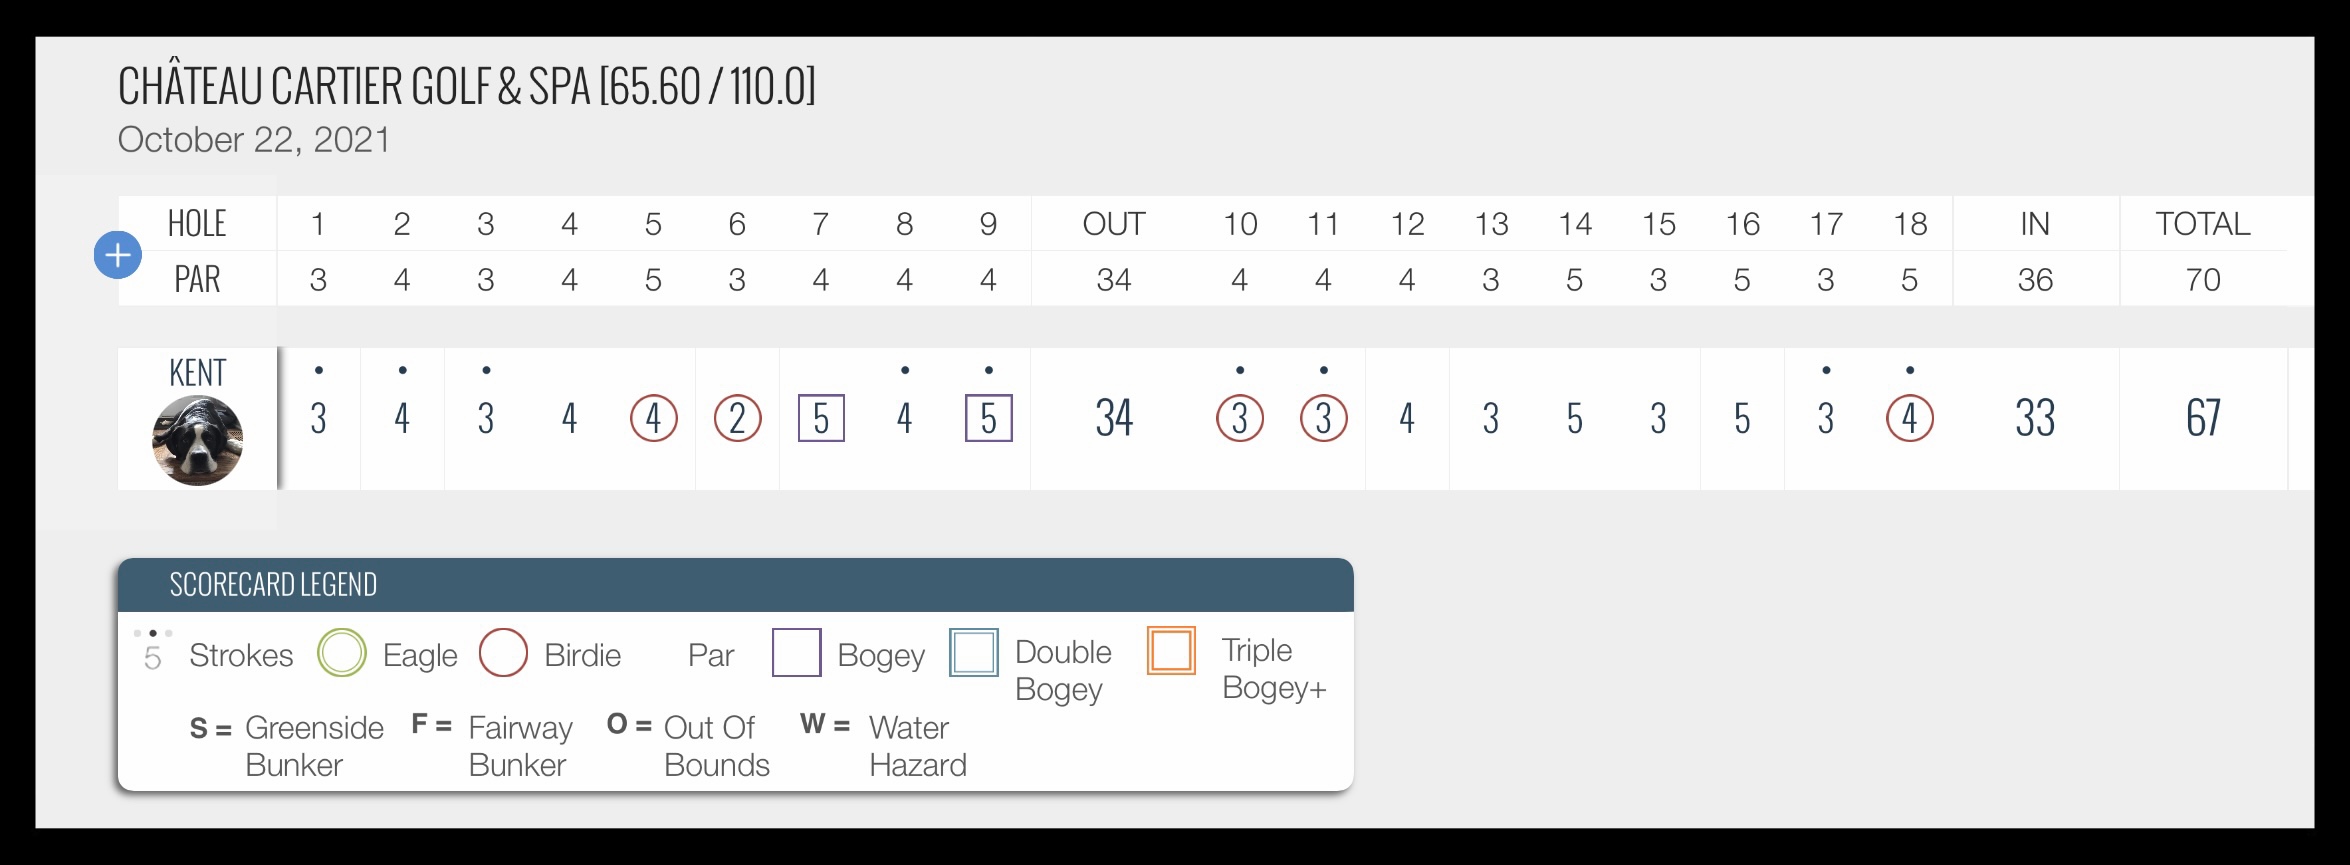The height and width of the screenshot is (865, 2350).
Task: Click the Triple Bogey+ orange box
Action: [1171, 651]
